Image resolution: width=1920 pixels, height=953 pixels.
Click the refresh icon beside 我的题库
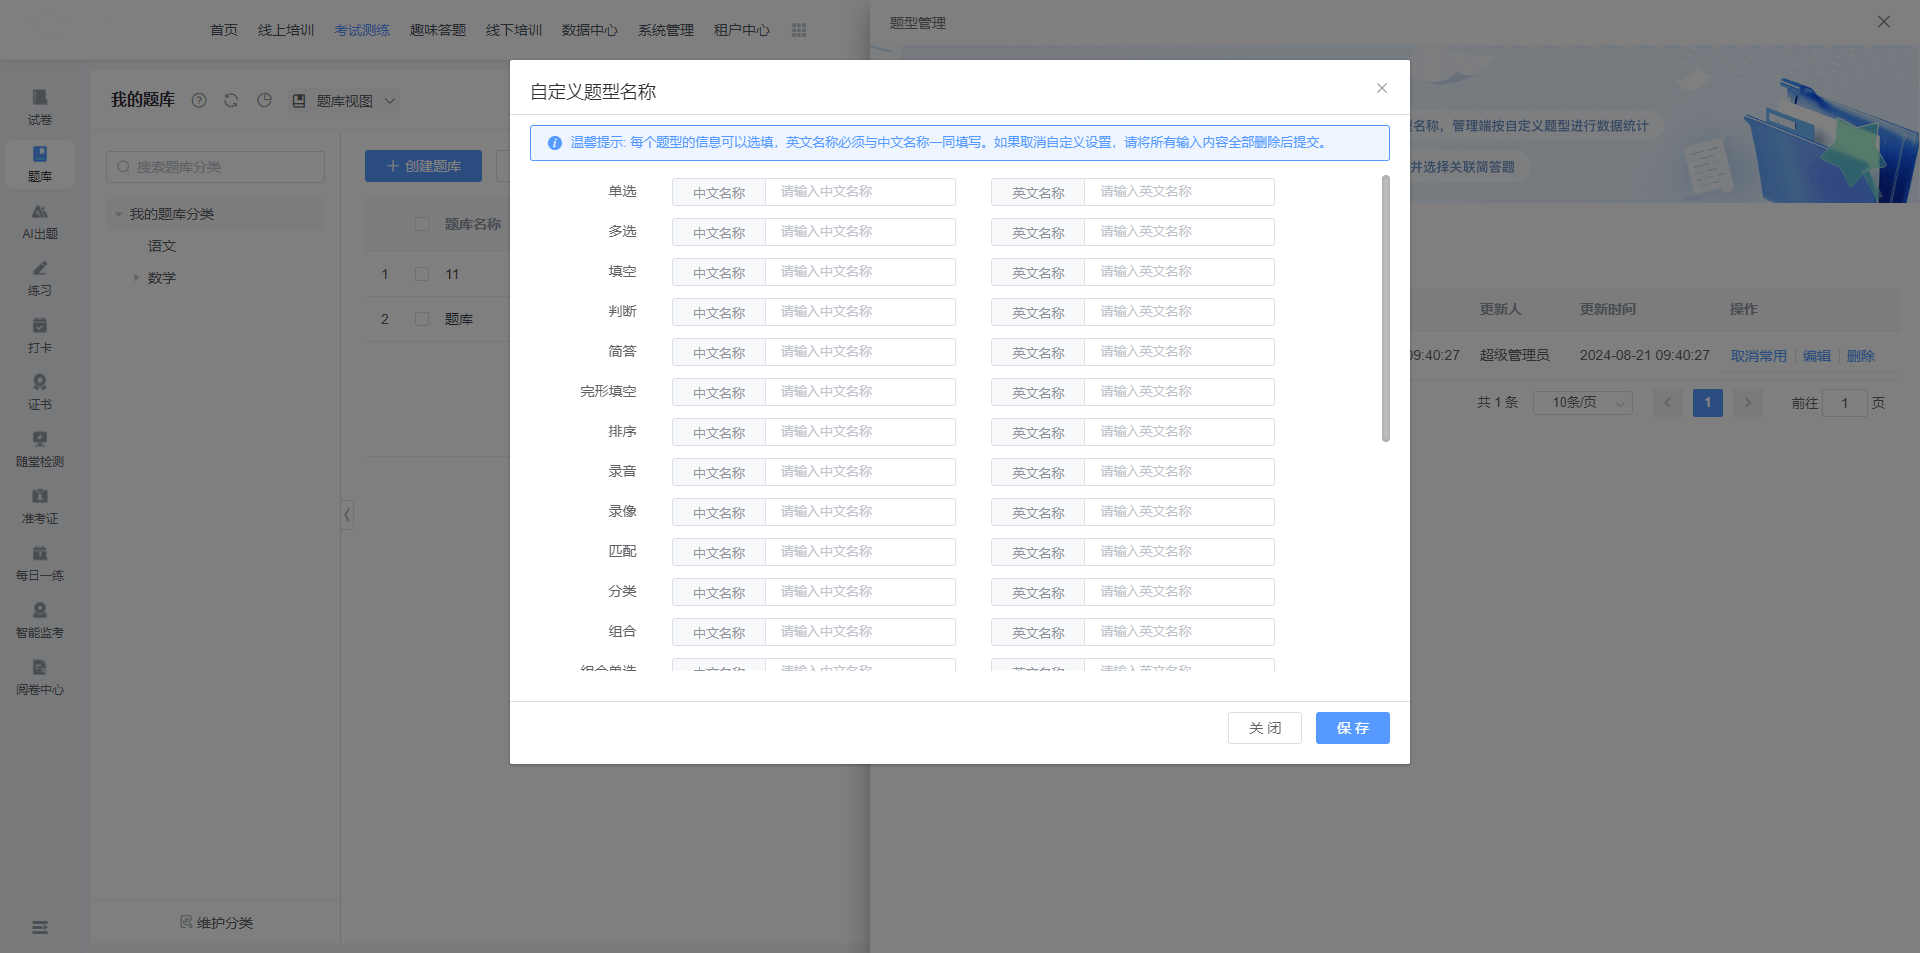tap(231, 100)
